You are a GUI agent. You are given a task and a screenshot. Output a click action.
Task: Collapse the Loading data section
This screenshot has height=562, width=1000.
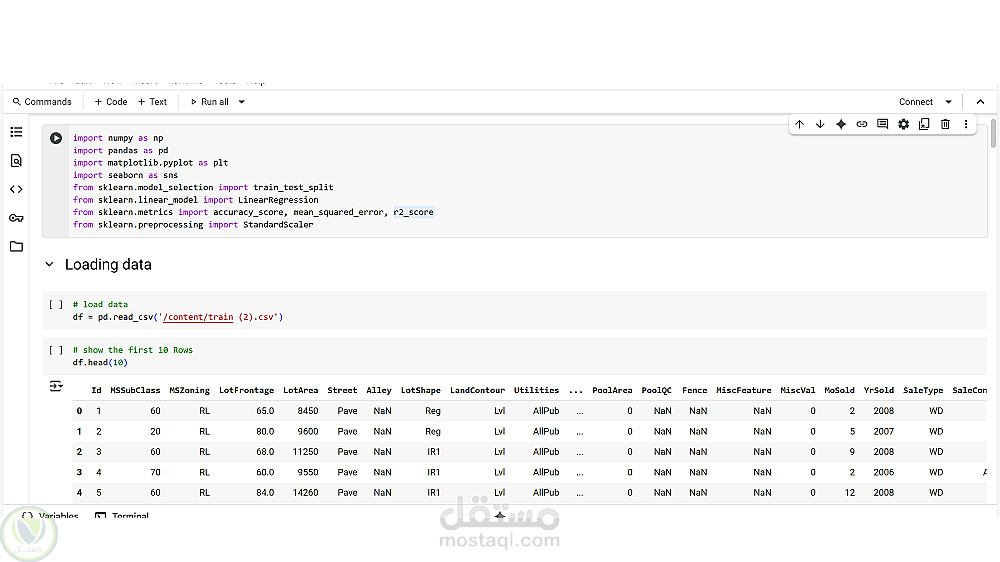coord(49,265)
